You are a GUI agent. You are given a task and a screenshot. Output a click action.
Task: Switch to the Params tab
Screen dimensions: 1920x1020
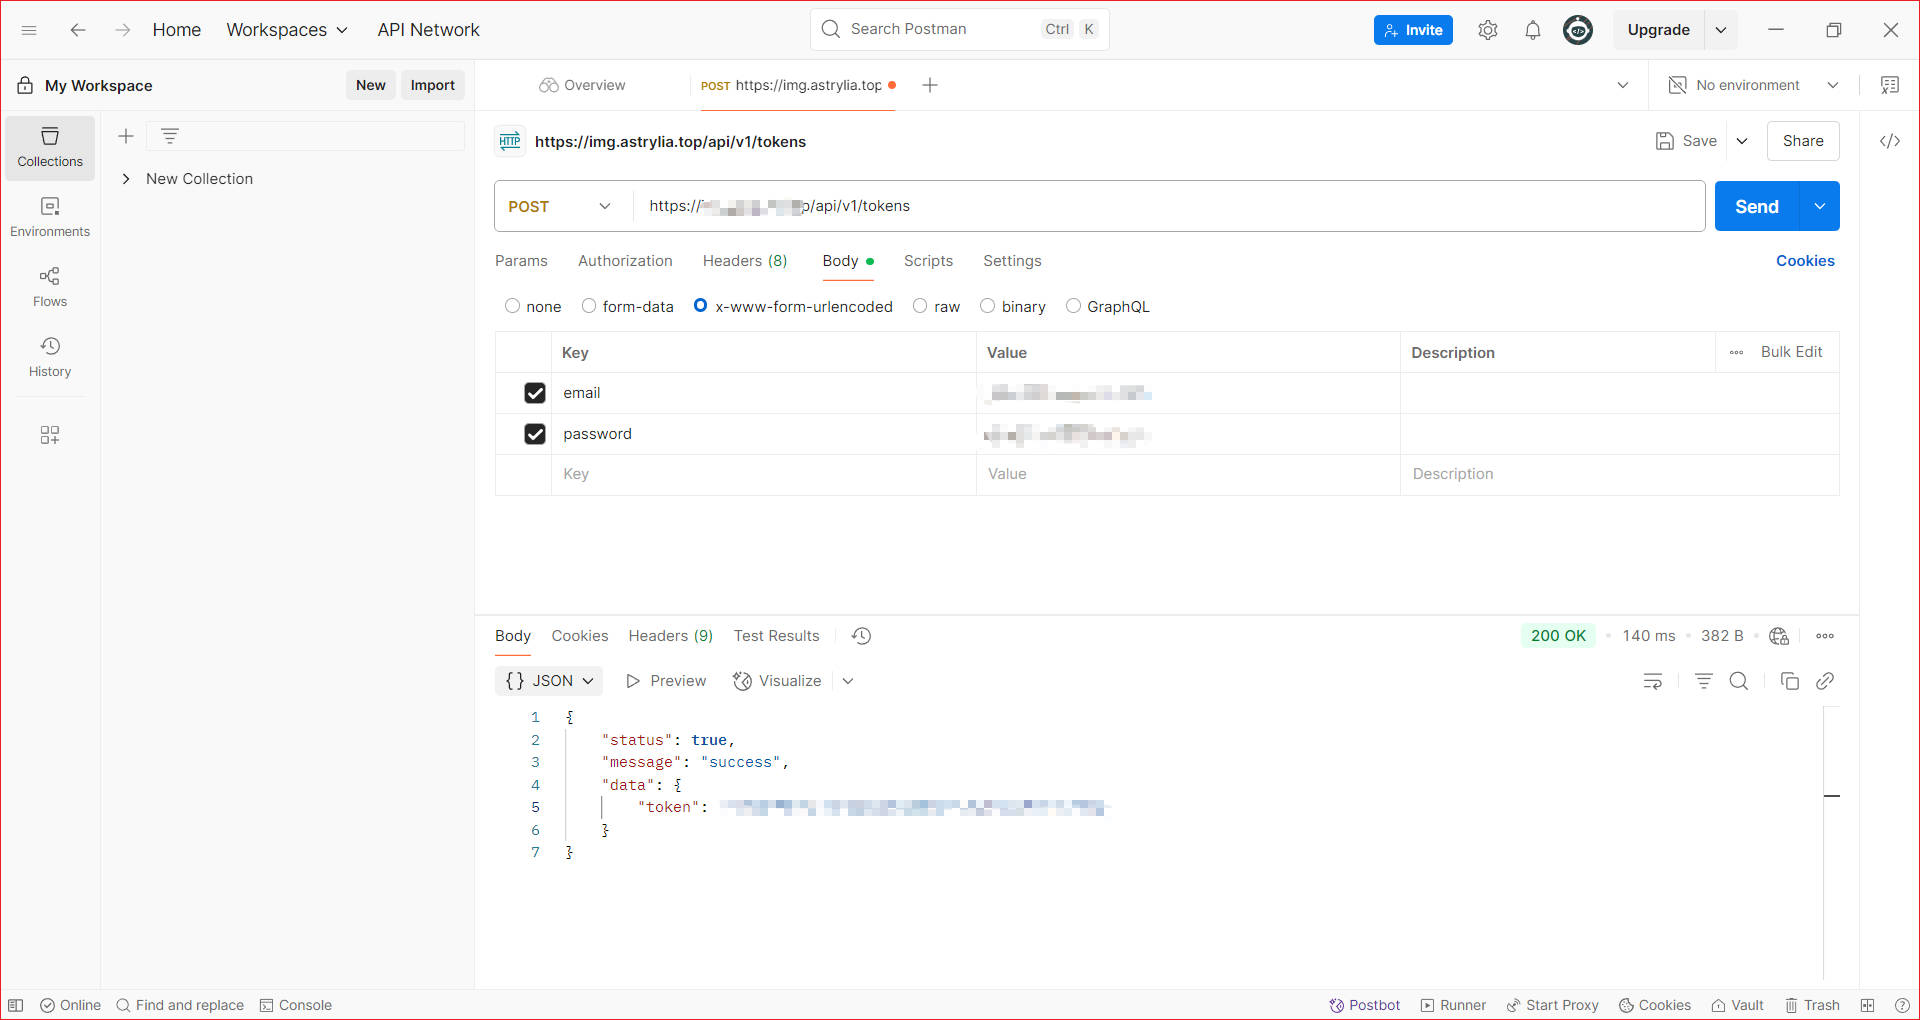(x=521, y=261)
